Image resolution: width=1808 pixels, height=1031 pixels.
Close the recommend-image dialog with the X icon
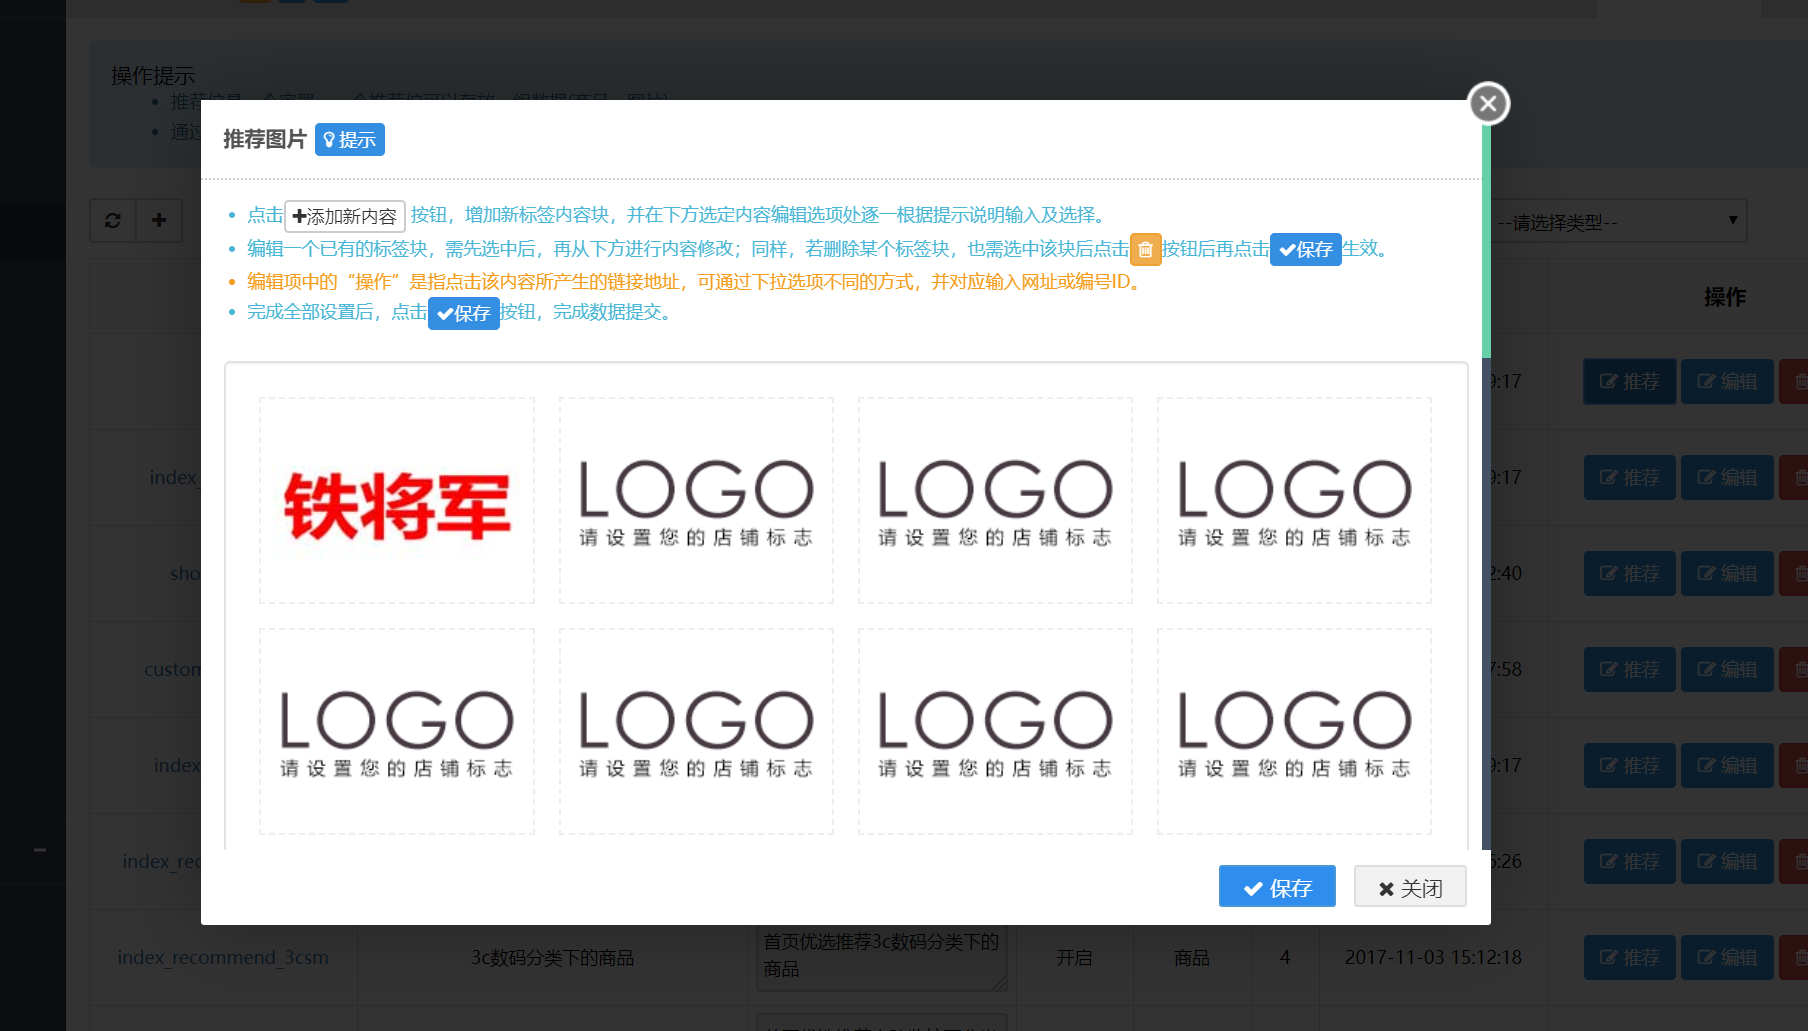[x=1488, y=103]
